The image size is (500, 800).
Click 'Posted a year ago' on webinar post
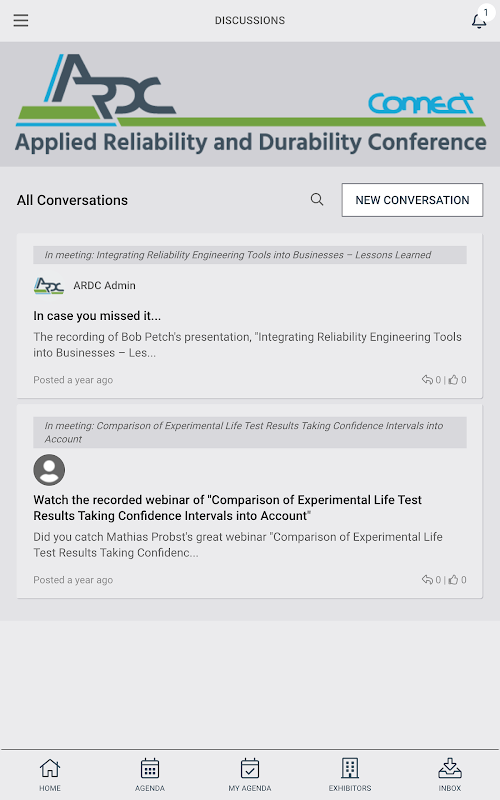click(x=73, y=580)
